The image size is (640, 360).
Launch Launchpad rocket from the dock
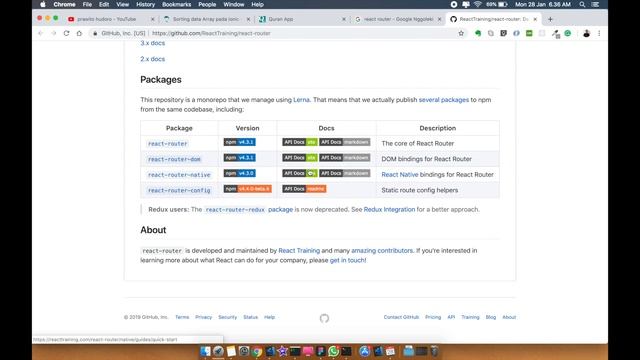point(218,351)
